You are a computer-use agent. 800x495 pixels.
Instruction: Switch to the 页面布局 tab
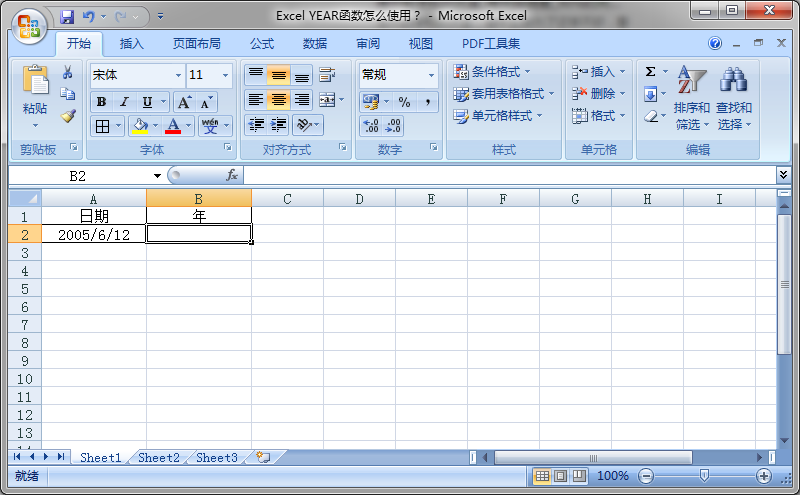pyautogui.click(x=196, y=44)
